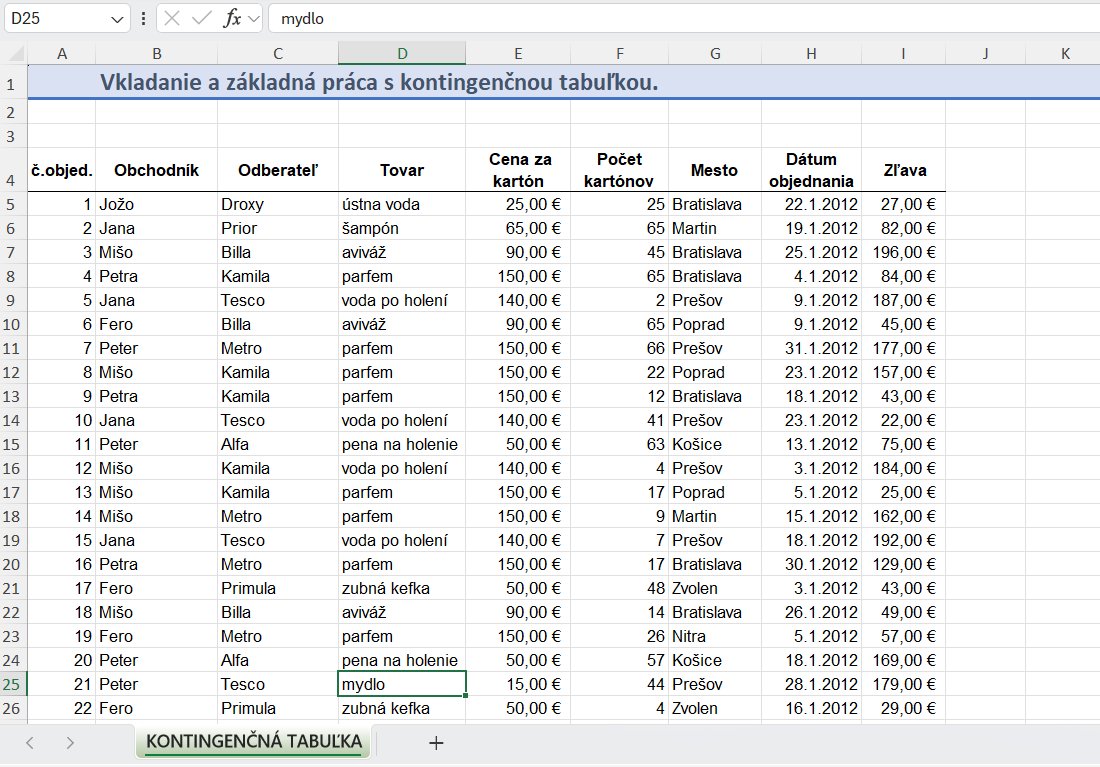Click the confirm entry checkmark icon
The height and width of the screenshot is (767, 1100).
pyautogui.click(x=202, y=19)
